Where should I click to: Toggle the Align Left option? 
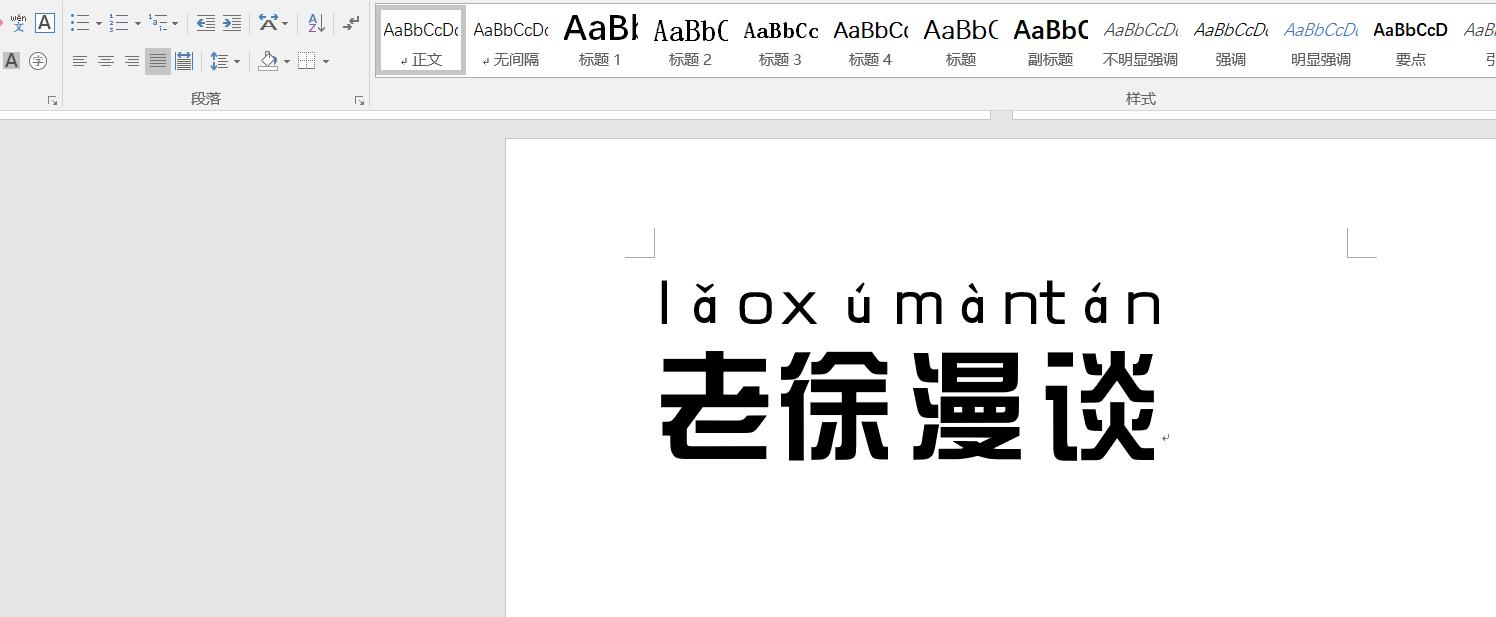coord(79,61)
